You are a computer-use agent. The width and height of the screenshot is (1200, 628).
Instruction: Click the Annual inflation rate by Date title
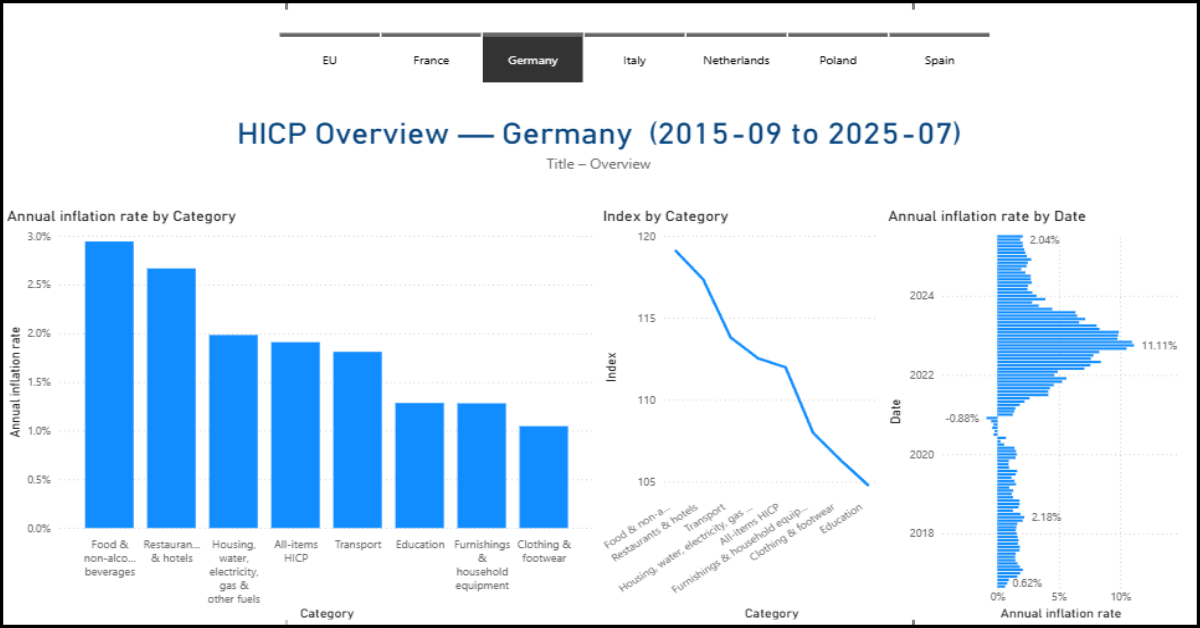click(987, 216)
